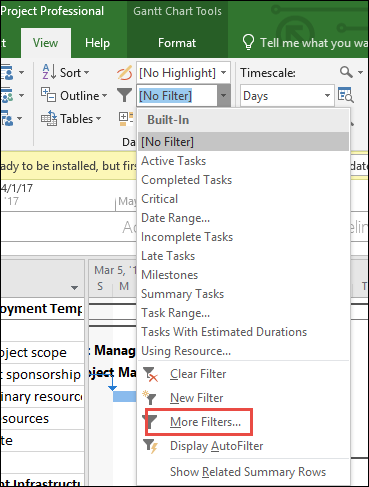The image size is (369, 487).
Task: Open the Zoom dropdown arrow
Action: [x=360, y=72]
